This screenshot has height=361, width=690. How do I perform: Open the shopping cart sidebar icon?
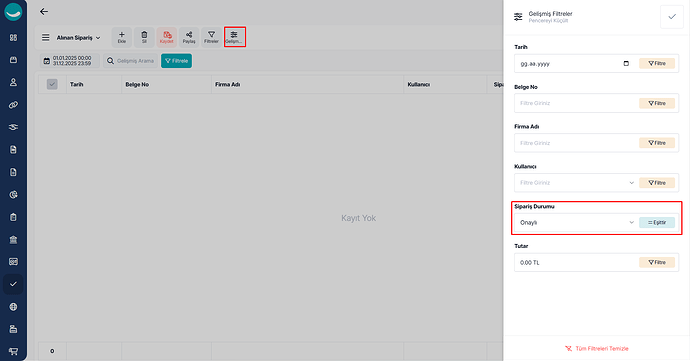coord(13,351)
